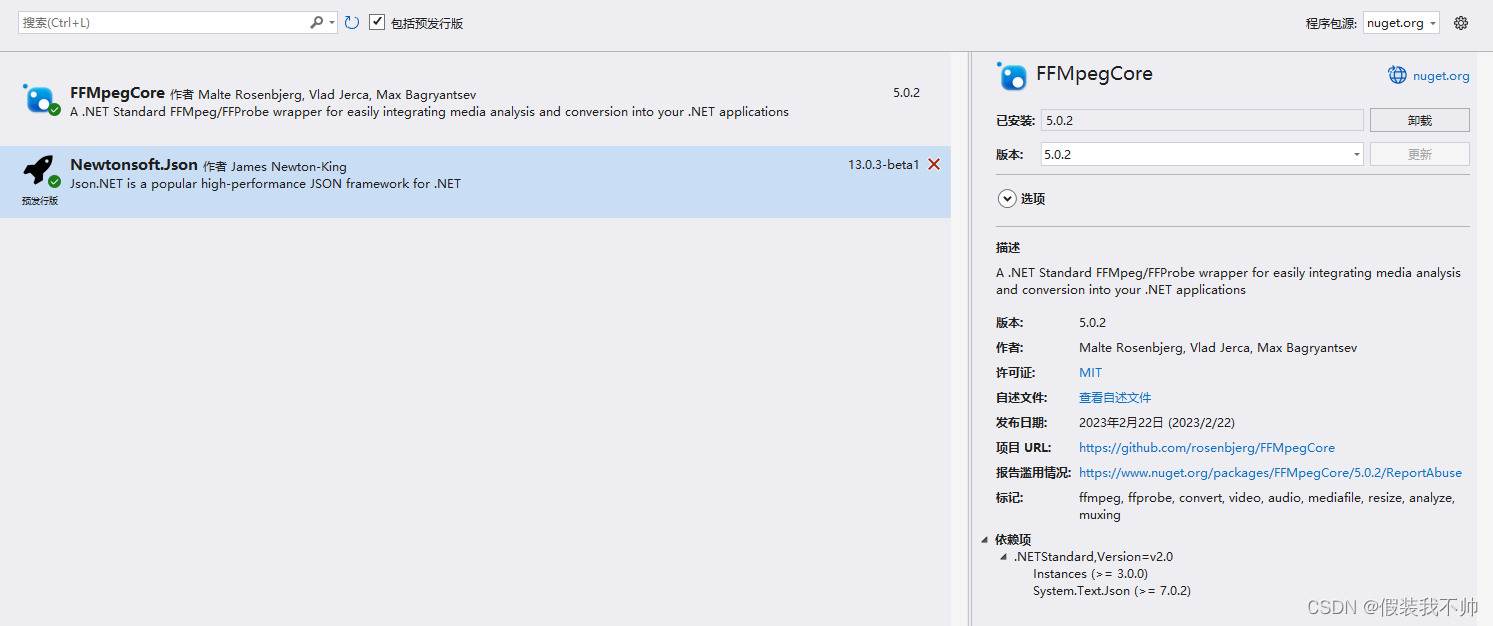Viewport: 1493px width, 626px height.
Task: Select the Newtonsoft.Json rocket icon
Action: (x=40, y=171)
